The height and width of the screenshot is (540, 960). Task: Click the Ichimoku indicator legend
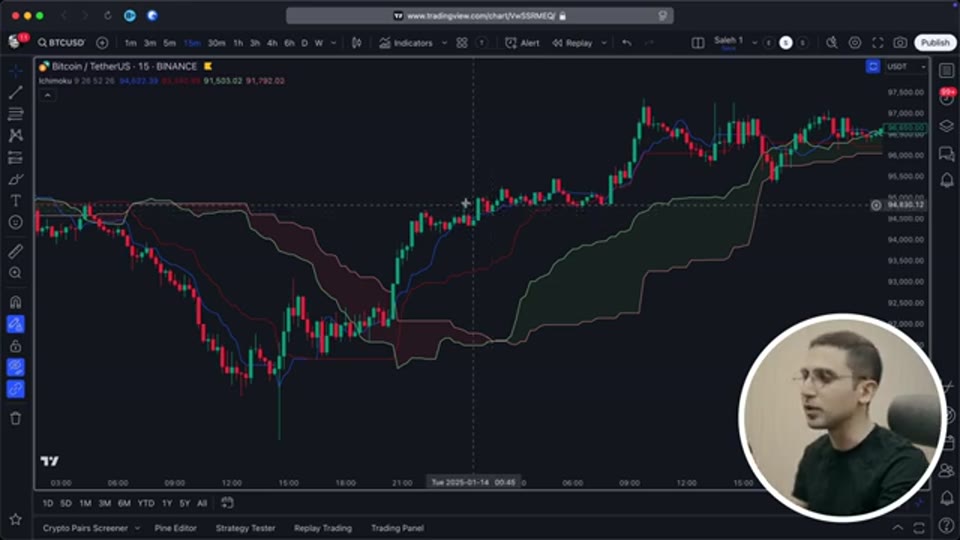pos(55,81)
